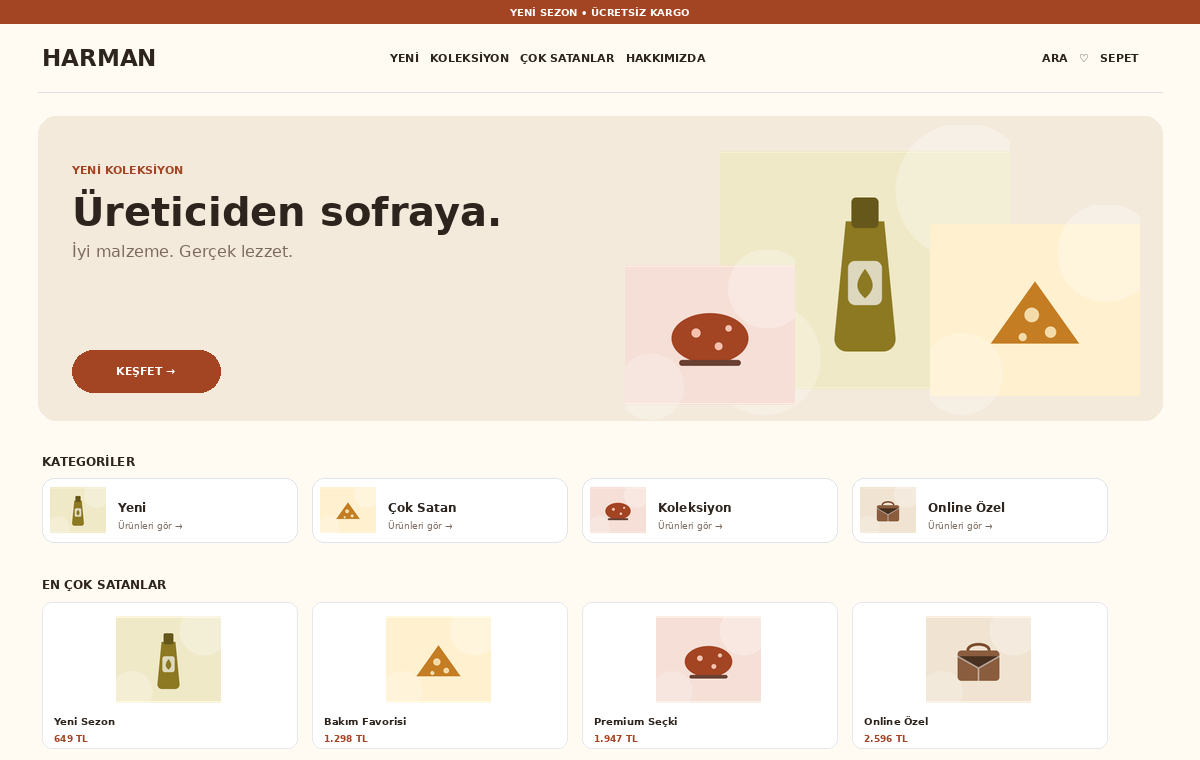Click the cheese wedge icon in Çok Satan category

pyautogui.click(x=348, y=510)
